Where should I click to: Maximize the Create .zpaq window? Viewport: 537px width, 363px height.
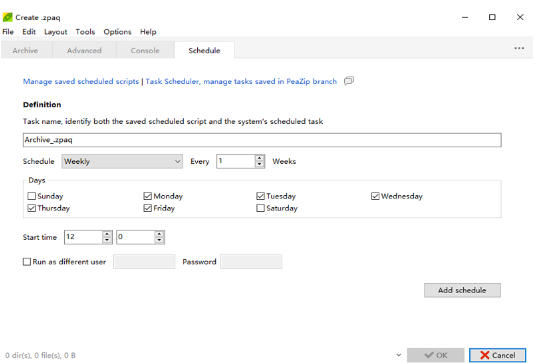pyautogui.click(x=492, y=17)
